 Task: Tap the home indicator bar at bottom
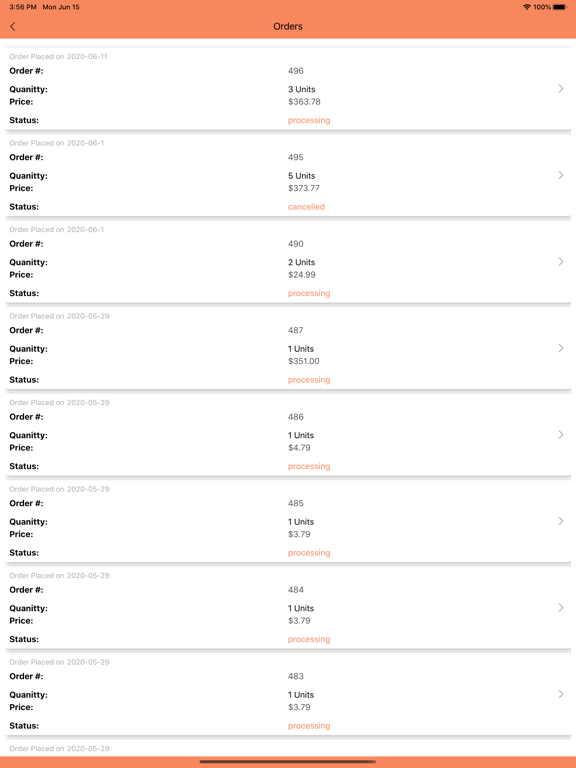288,762
